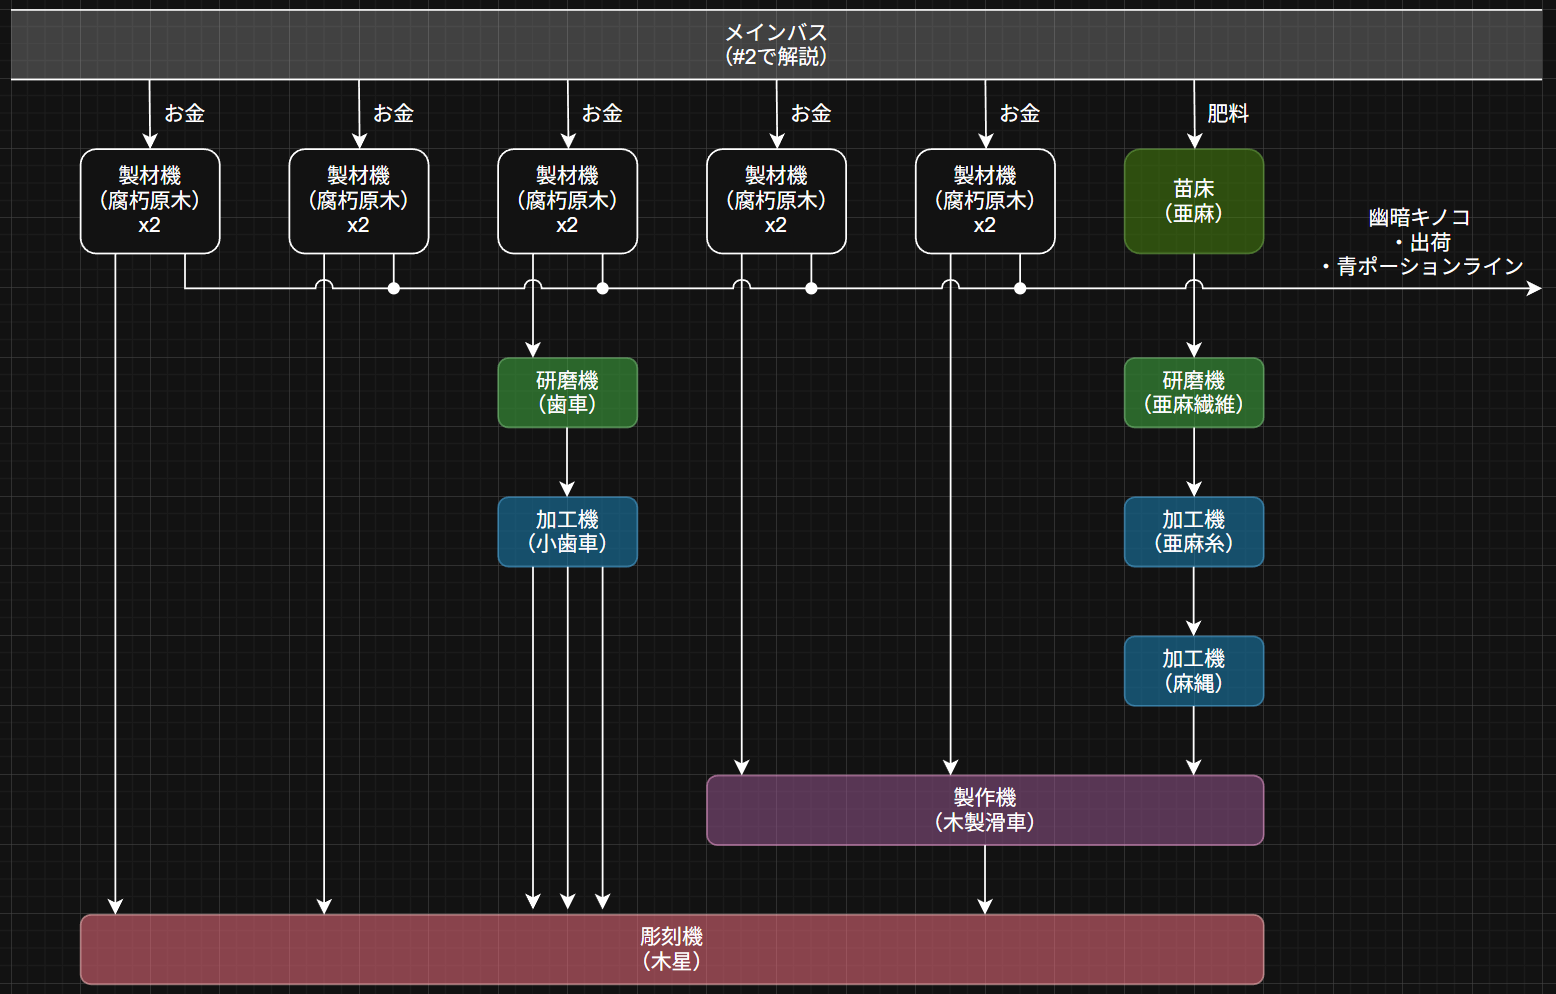Click the 肥料 arrow label

(x=1228, y=114)
